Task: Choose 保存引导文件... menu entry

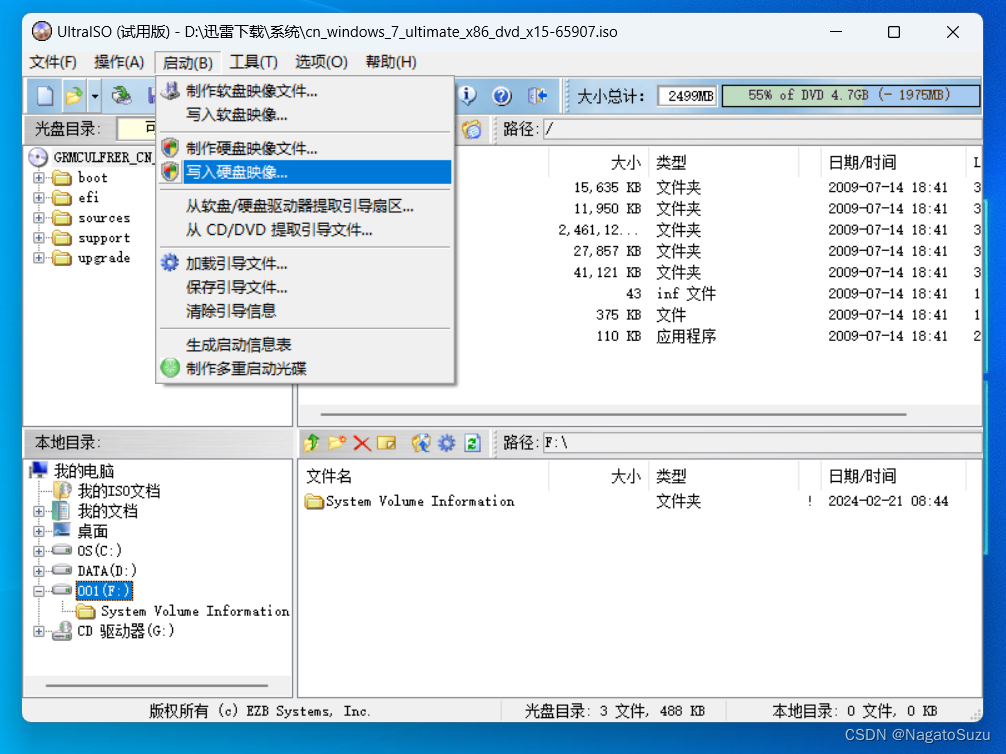Action: [x=305, y=287]
